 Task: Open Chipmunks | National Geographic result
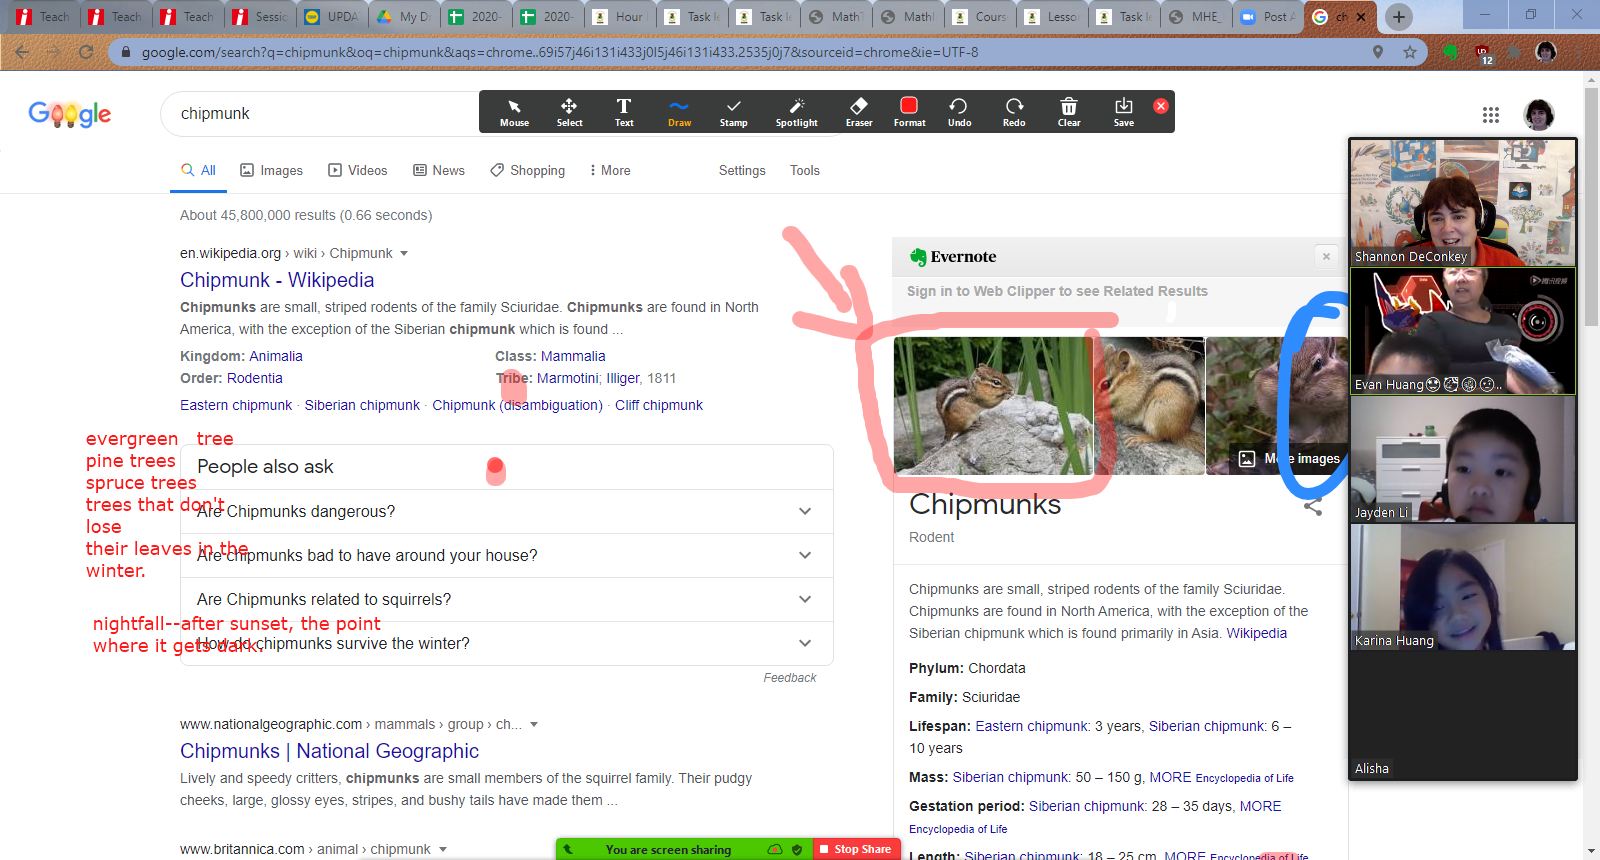tap(329, 751)
